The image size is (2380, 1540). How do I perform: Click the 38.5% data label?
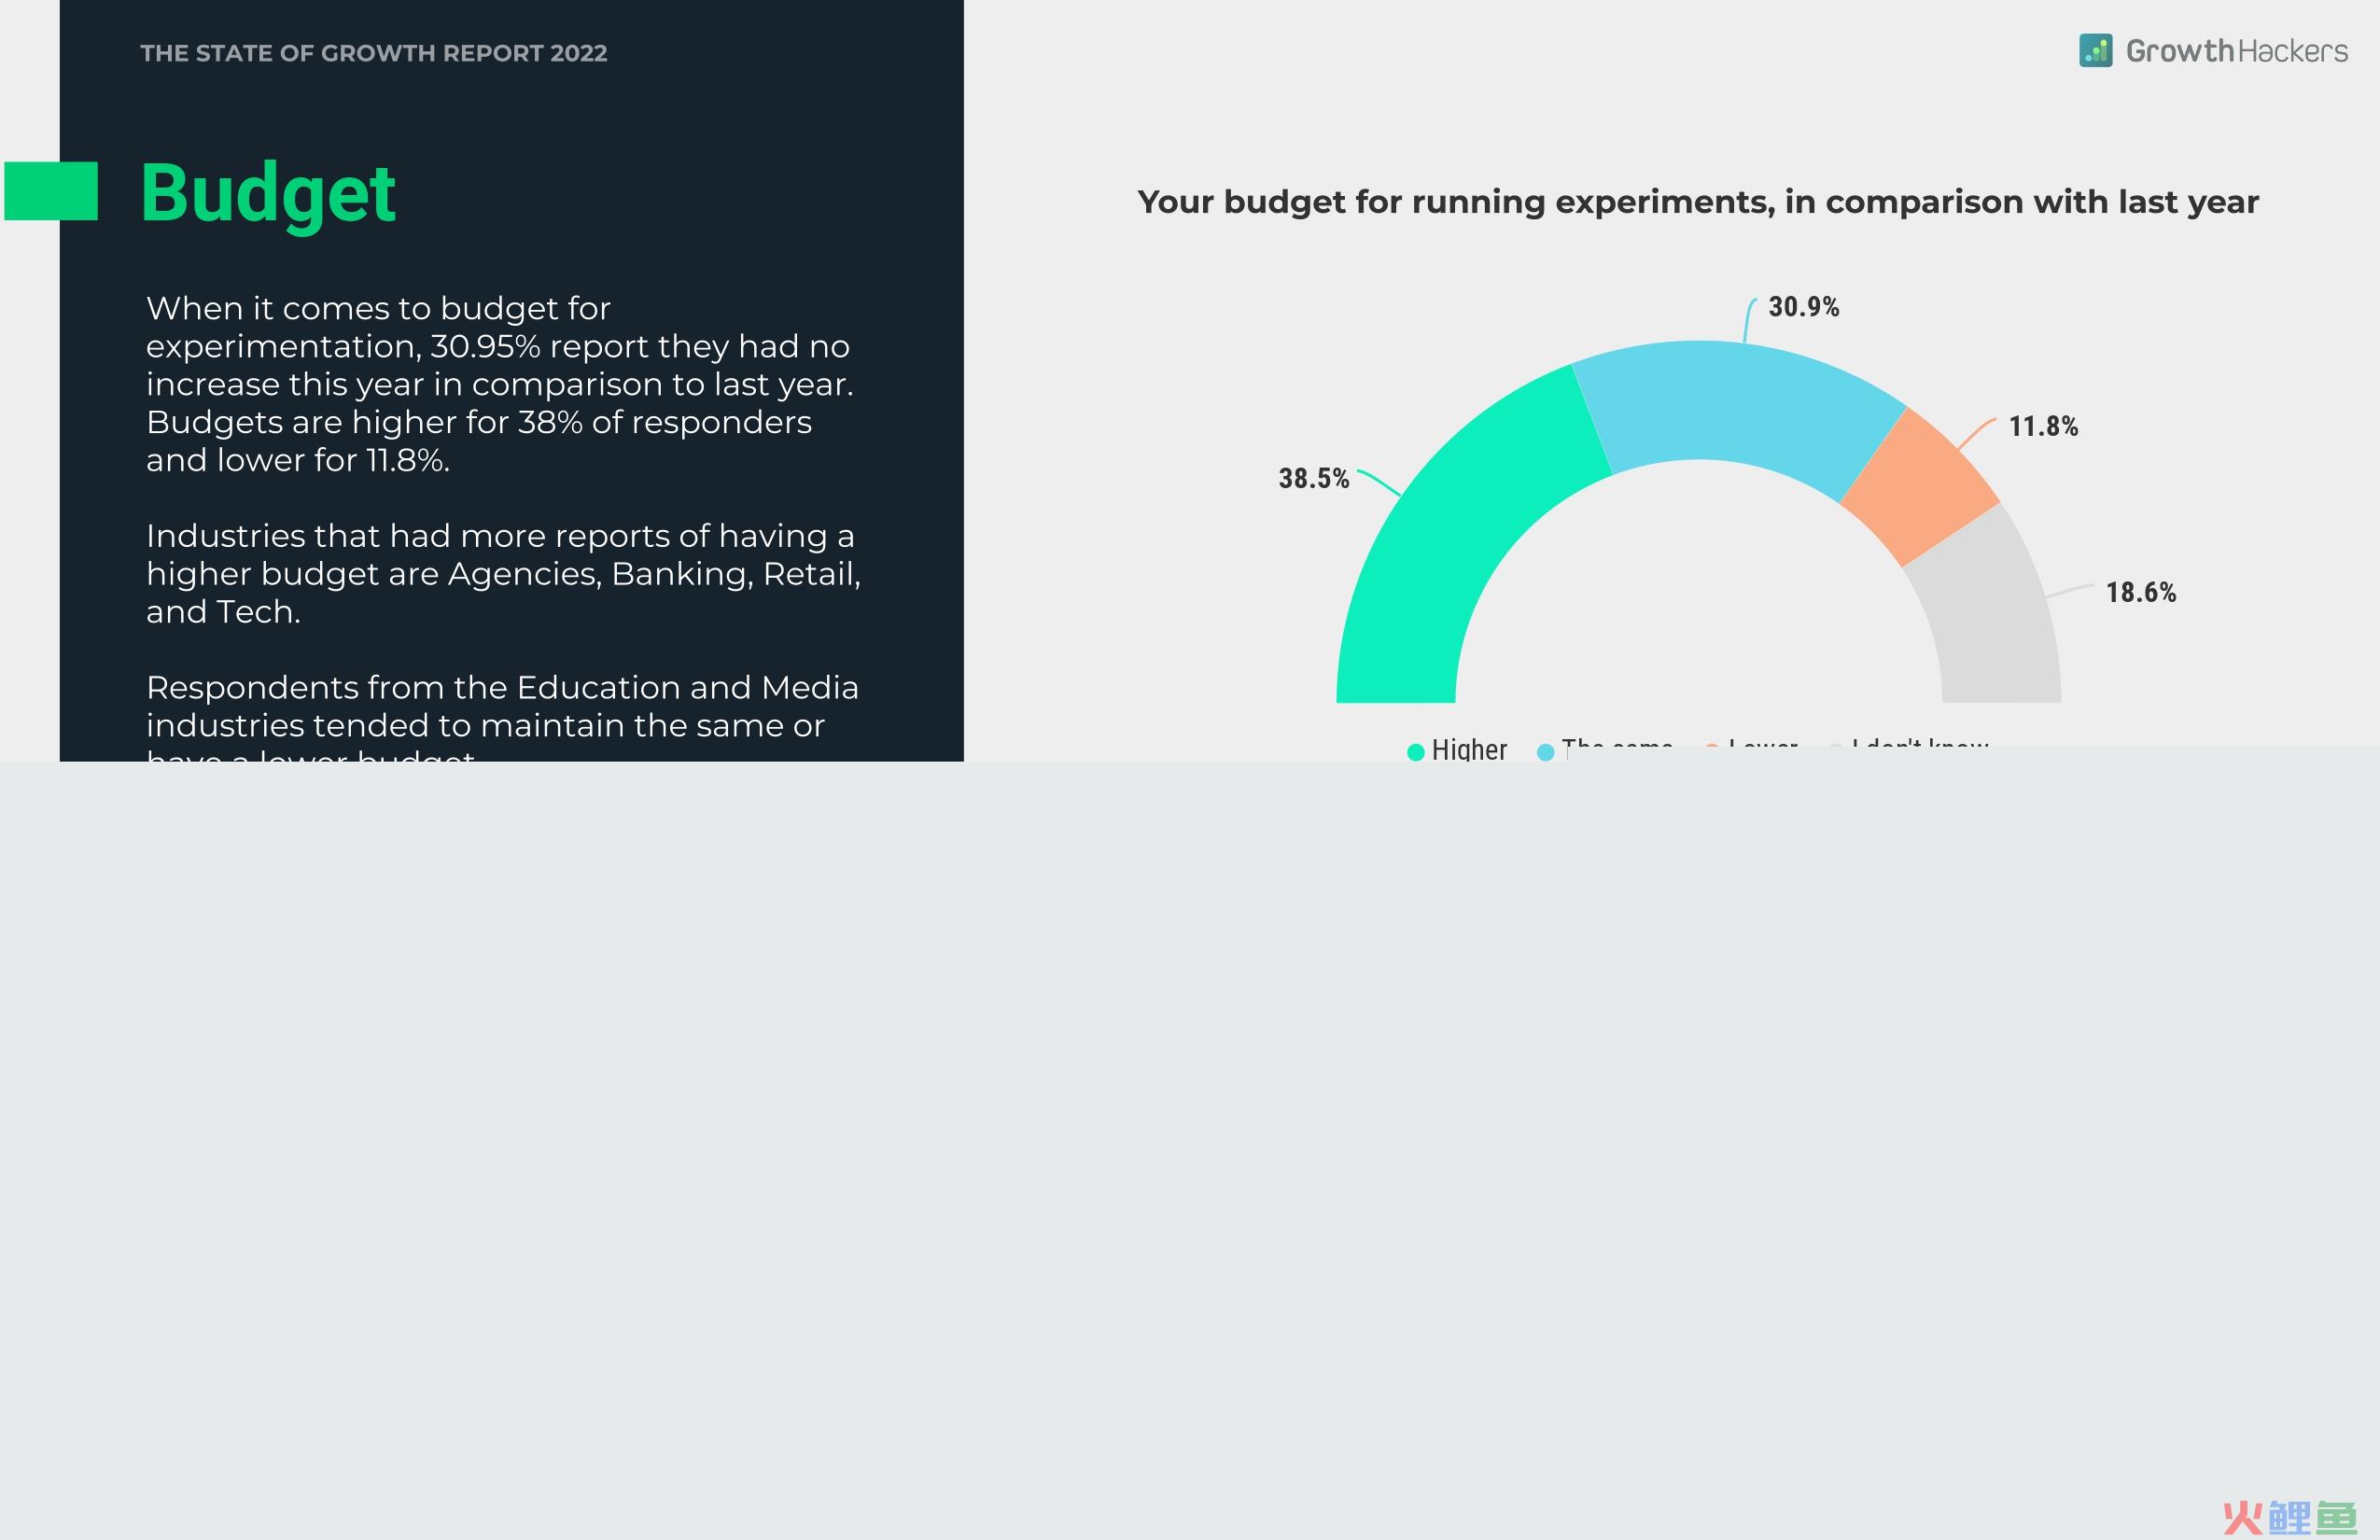coord(1313,479)
